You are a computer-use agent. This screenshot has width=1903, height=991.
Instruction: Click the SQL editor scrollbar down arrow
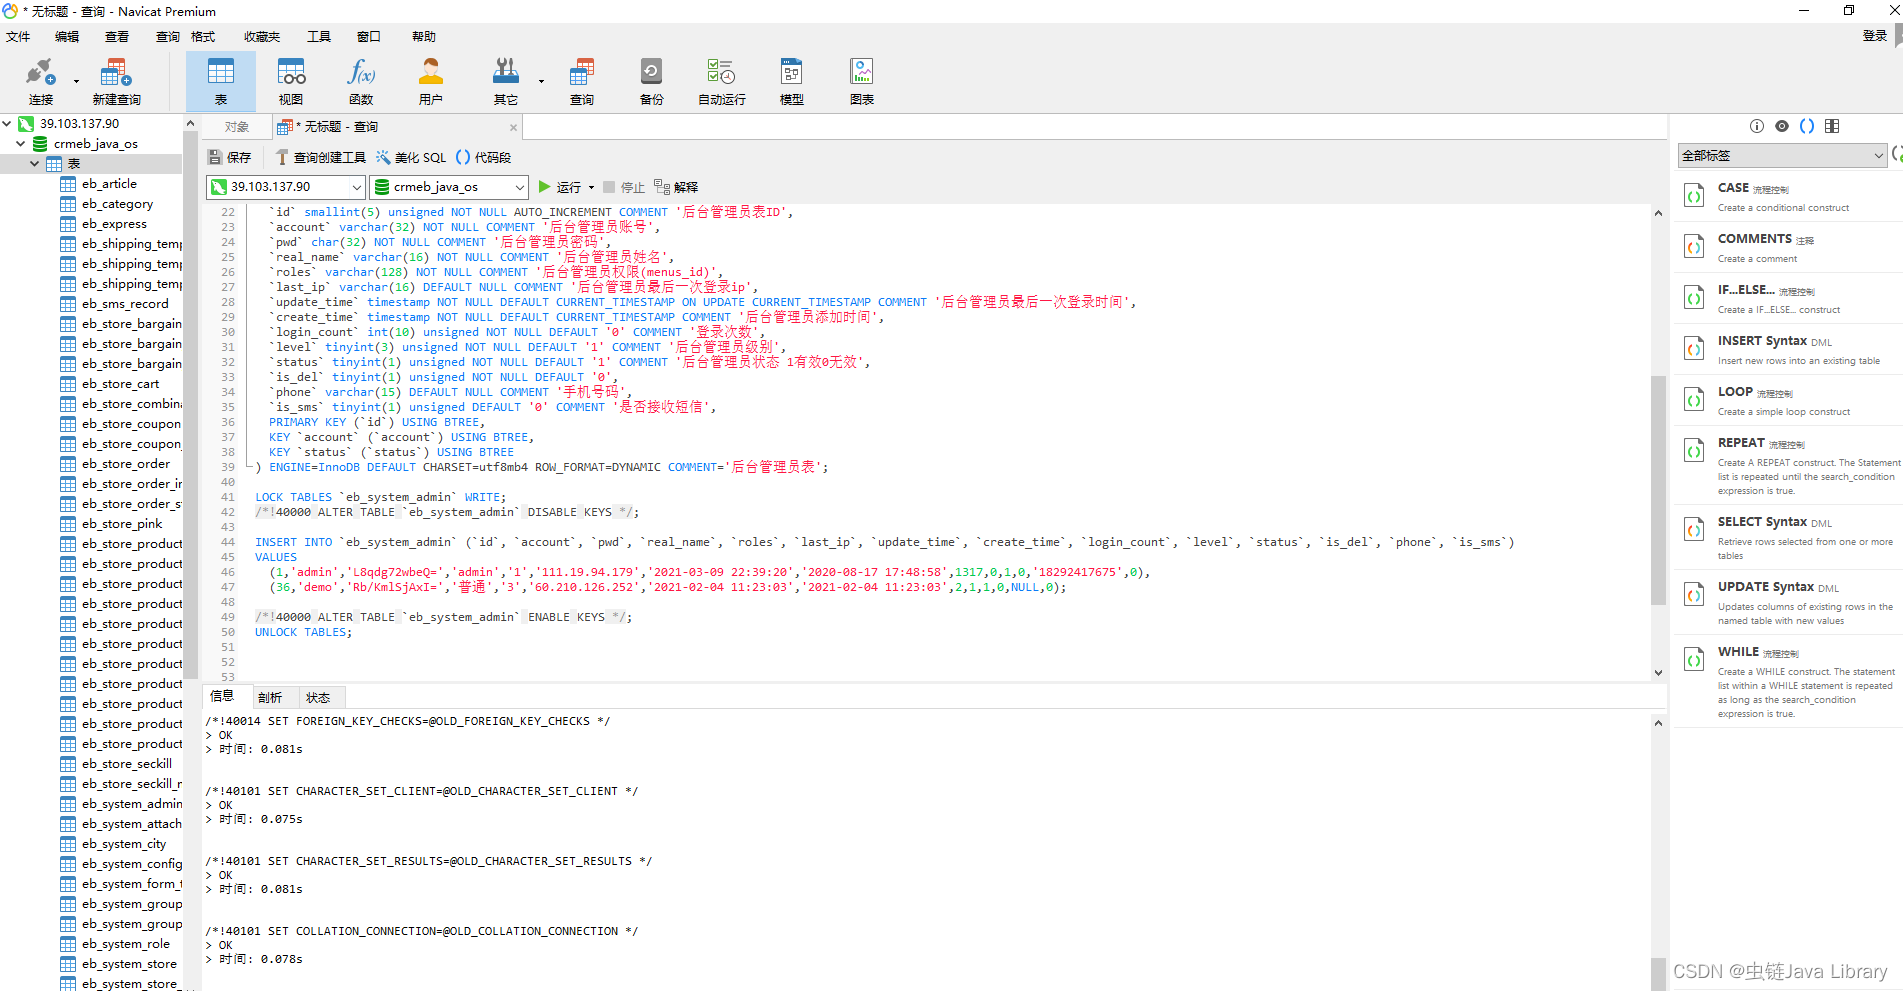[x=1658, y=673]
